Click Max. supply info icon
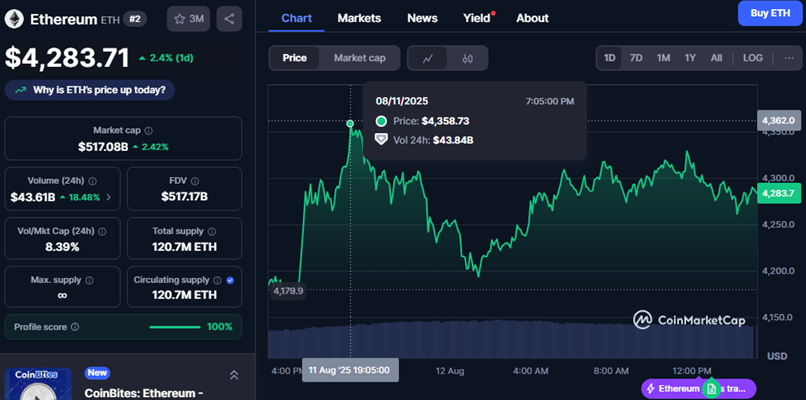Screen dimensions: 806x400 (89, 280)
